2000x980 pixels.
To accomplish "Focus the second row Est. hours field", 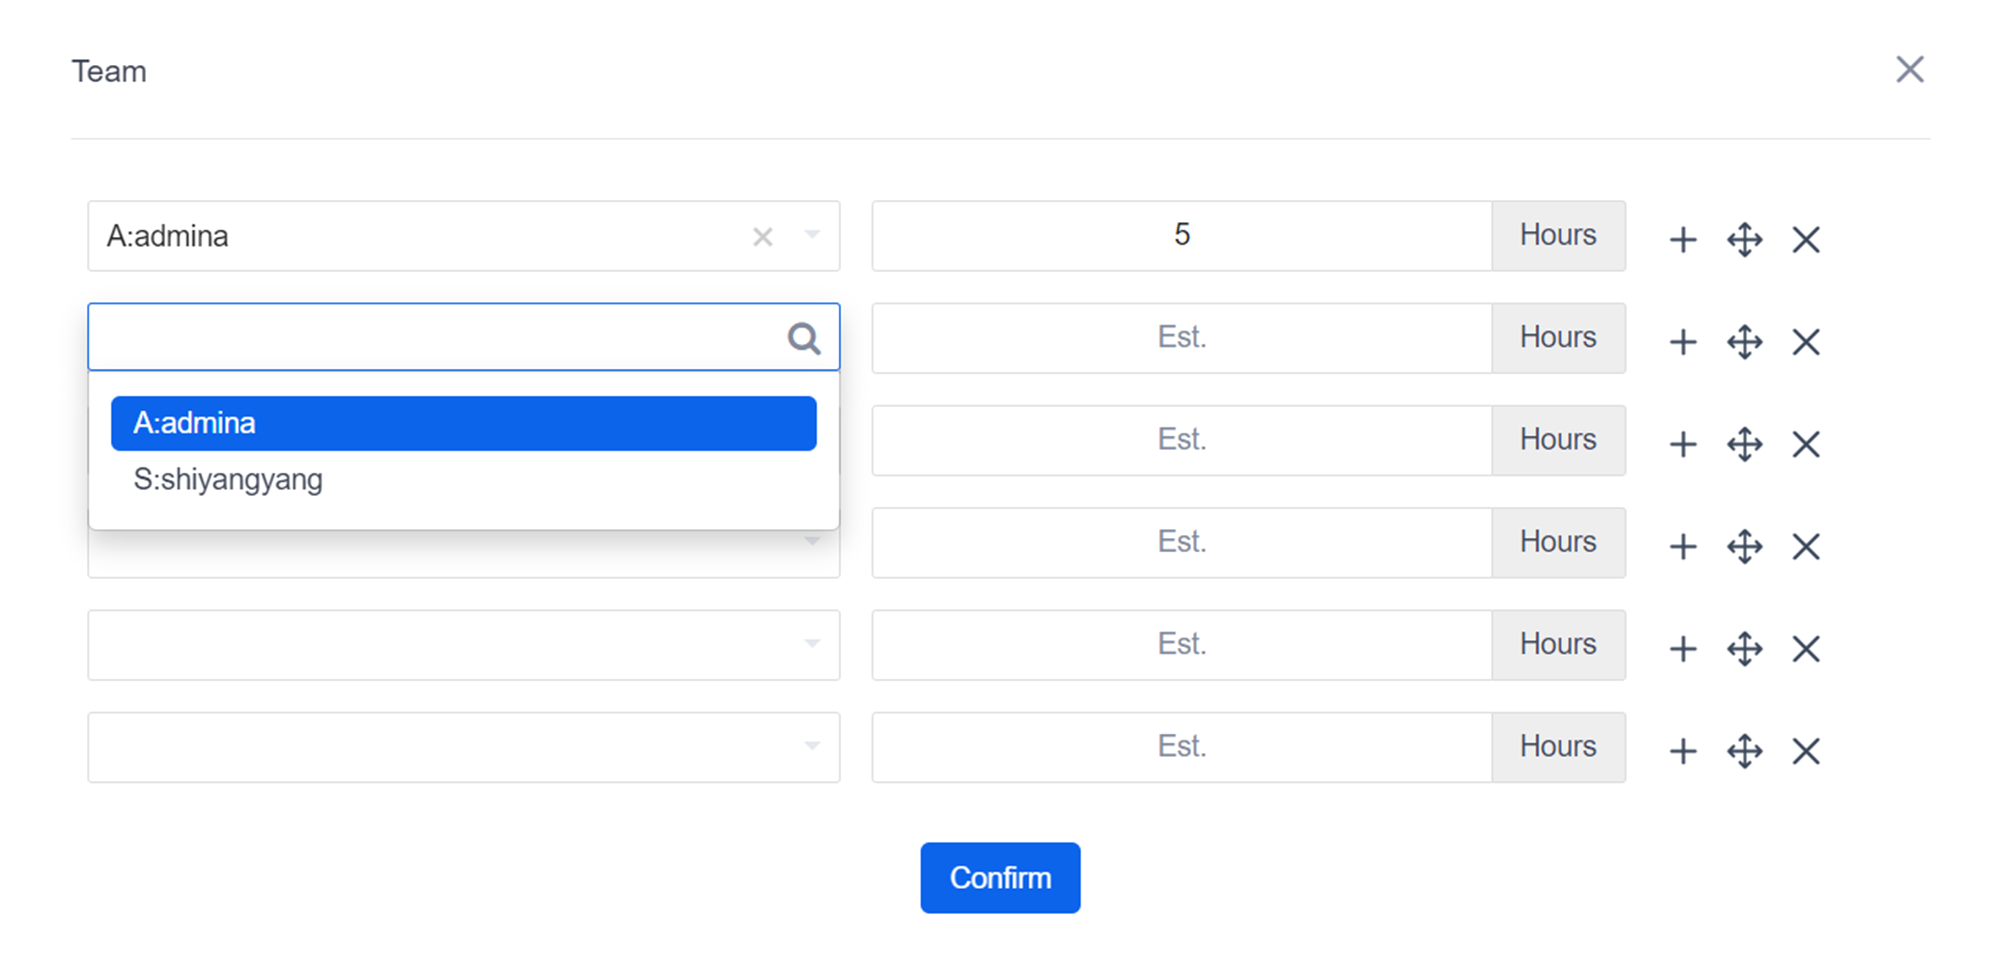I will [1181, 338].
